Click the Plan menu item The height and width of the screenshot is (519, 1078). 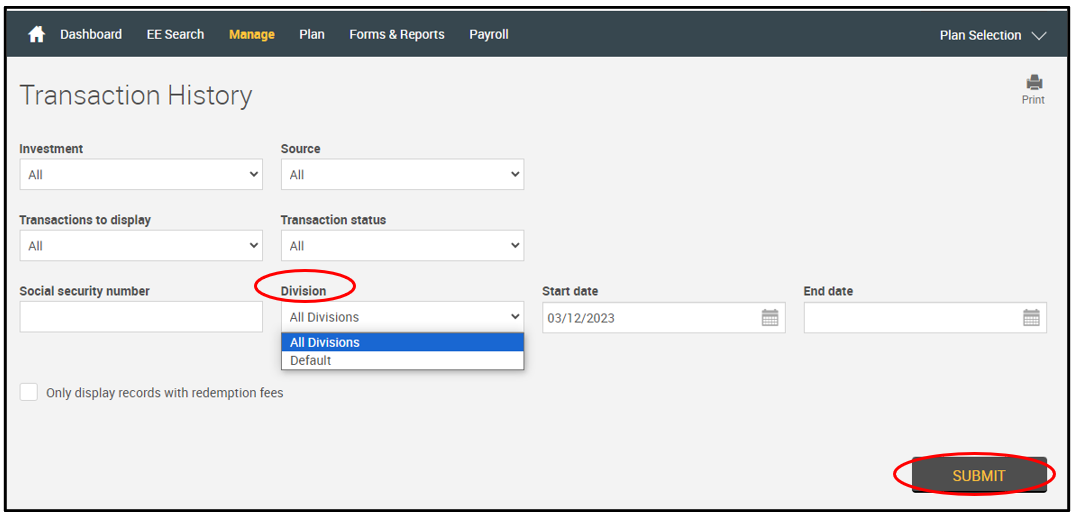[312, 35]
